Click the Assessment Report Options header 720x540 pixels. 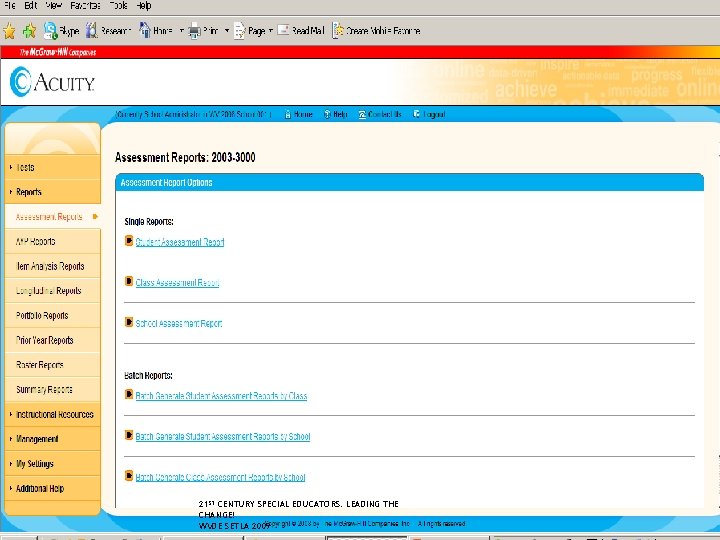pos(409,182)
